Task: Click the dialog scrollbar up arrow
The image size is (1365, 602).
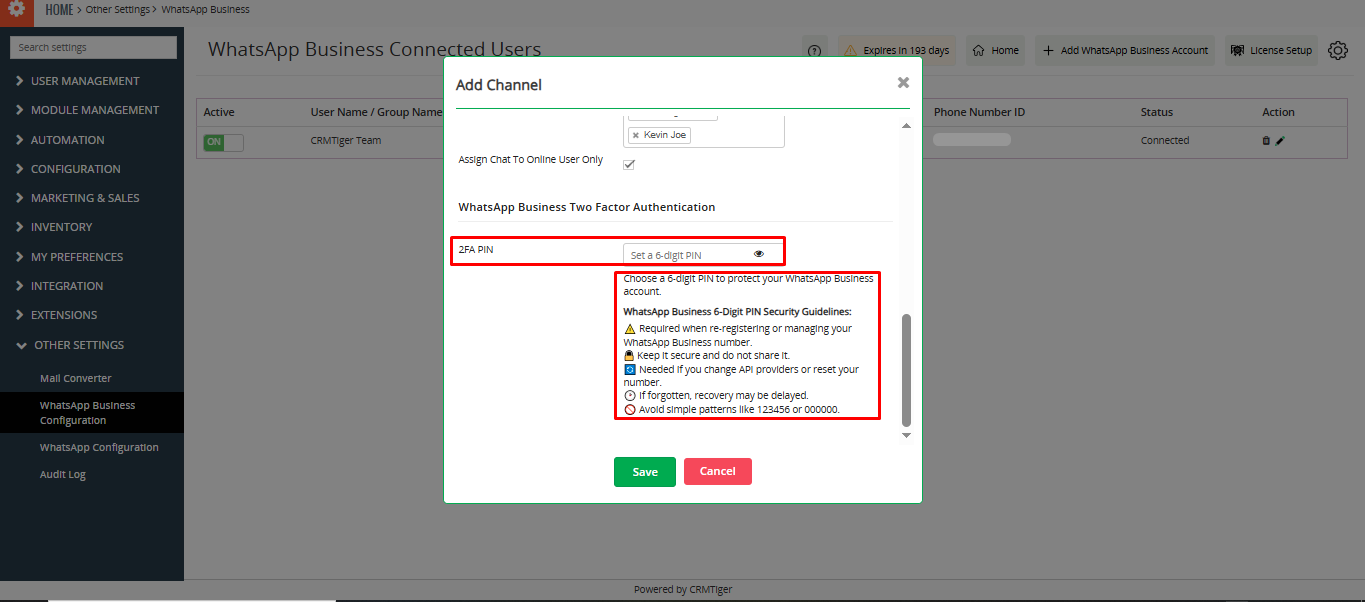Action: click(907, 126)
